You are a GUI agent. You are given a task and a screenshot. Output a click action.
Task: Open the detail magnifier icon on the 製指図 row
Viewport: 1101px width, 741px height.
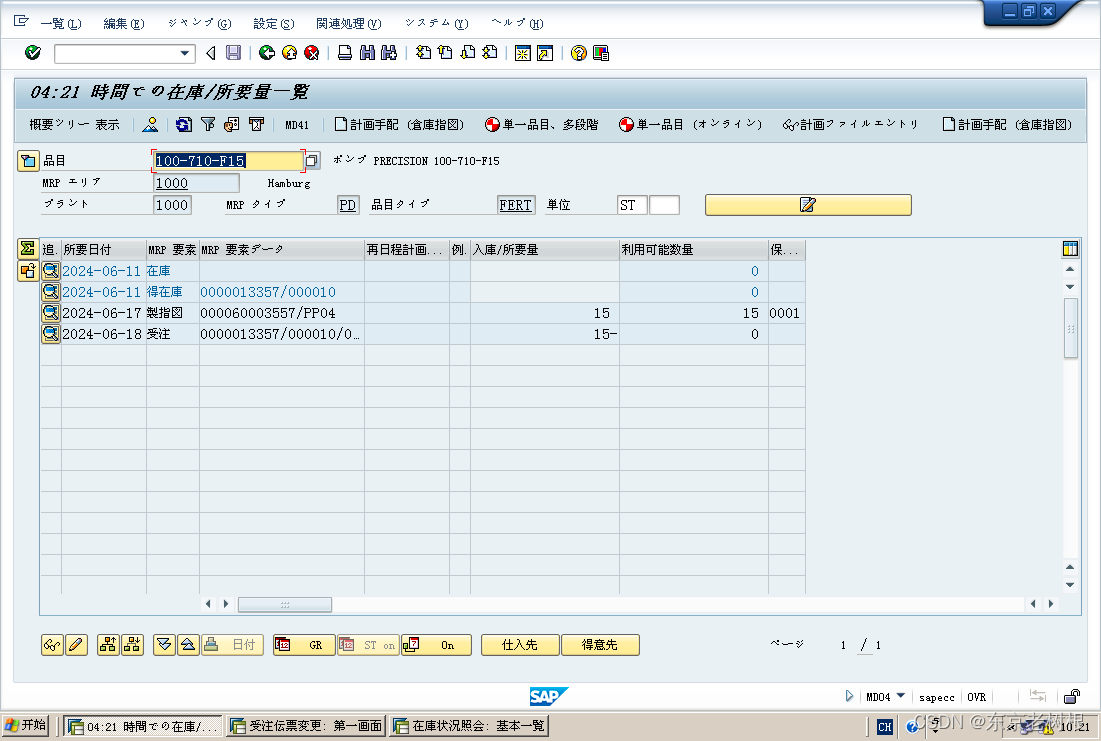51,312
